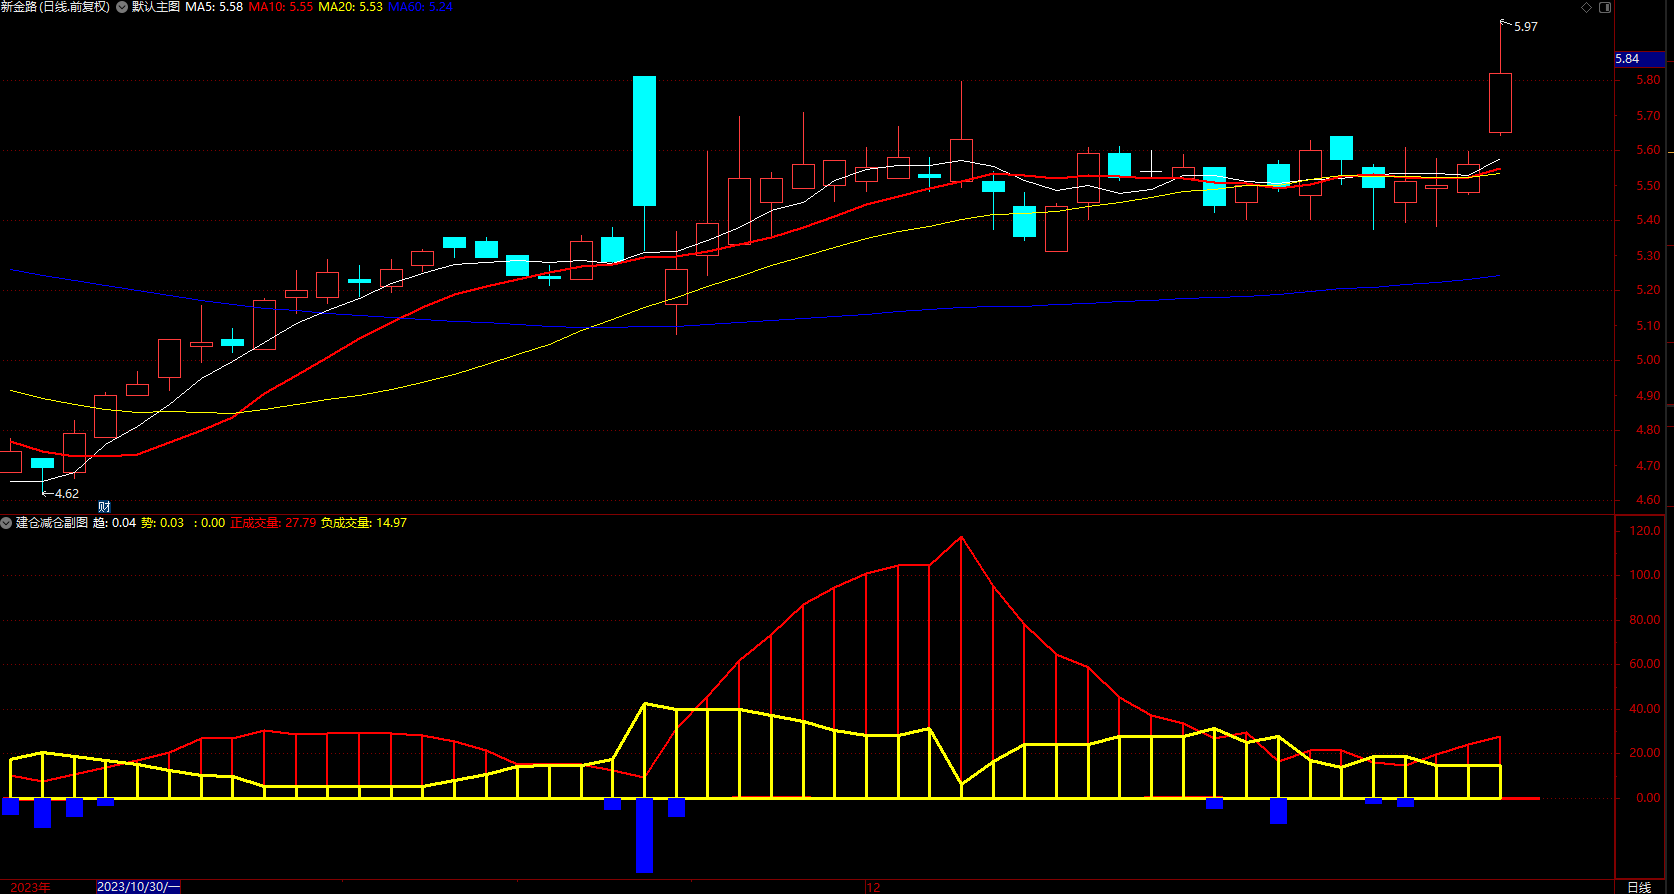Image resolution: width=1674 pixels, height=894 pixels.
Task: Click the 12 month marker on the time axis
Action: point(874,887)
